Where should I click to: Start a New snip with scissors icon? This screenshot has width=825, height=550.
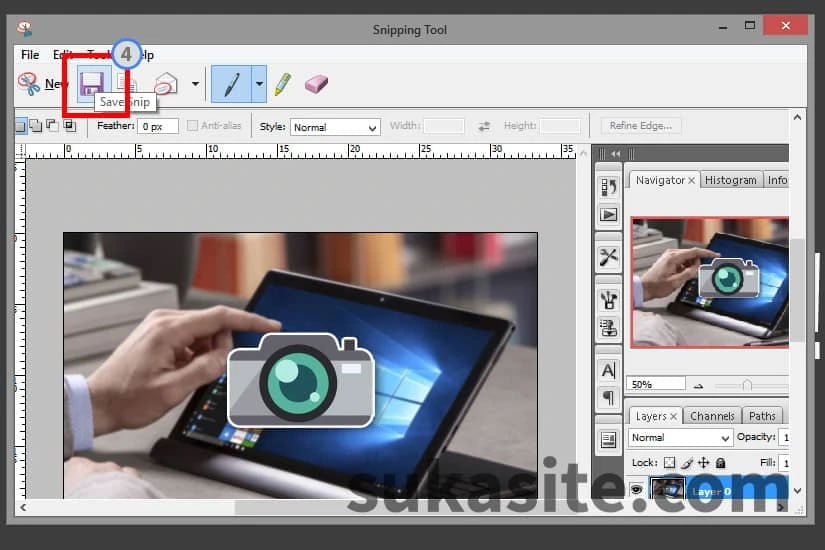(x=41, y=84)
